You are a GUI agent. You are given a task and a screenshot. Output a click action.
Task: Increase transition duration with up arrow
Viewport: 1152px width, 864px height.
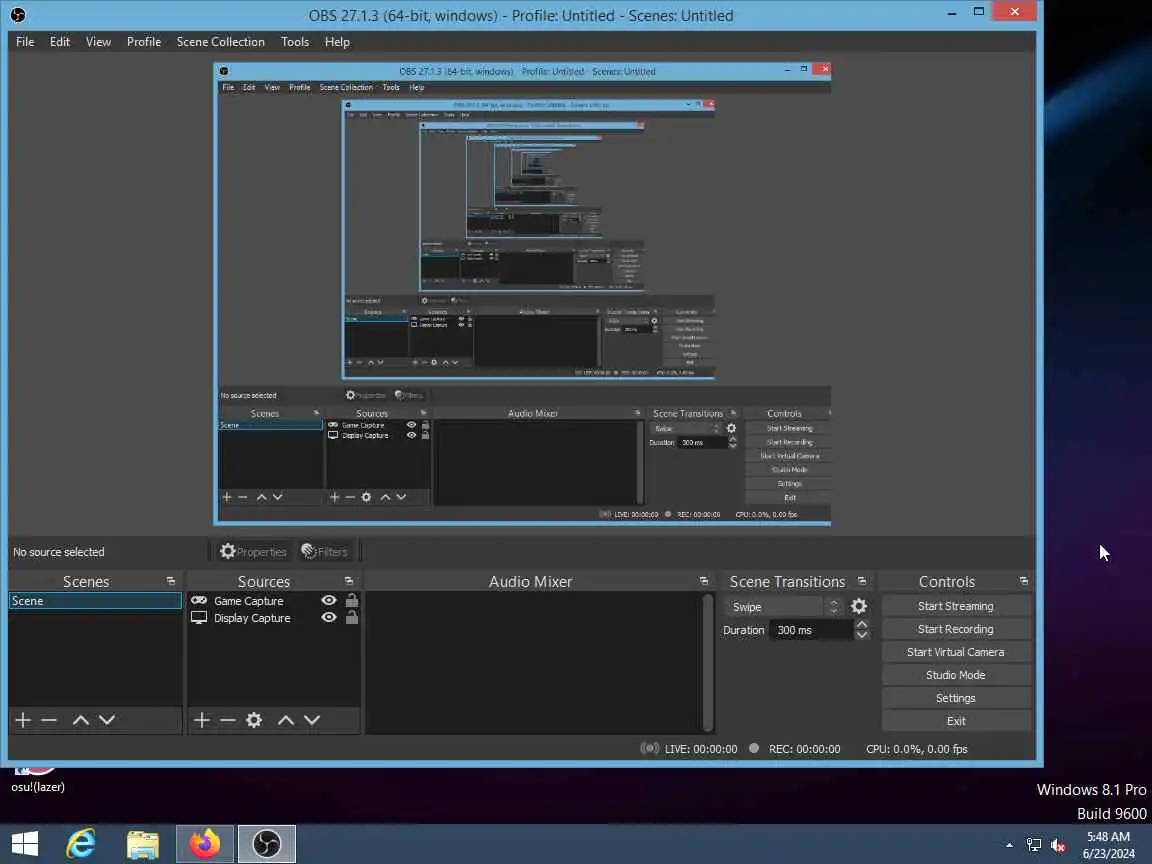(x=862, y=624)
